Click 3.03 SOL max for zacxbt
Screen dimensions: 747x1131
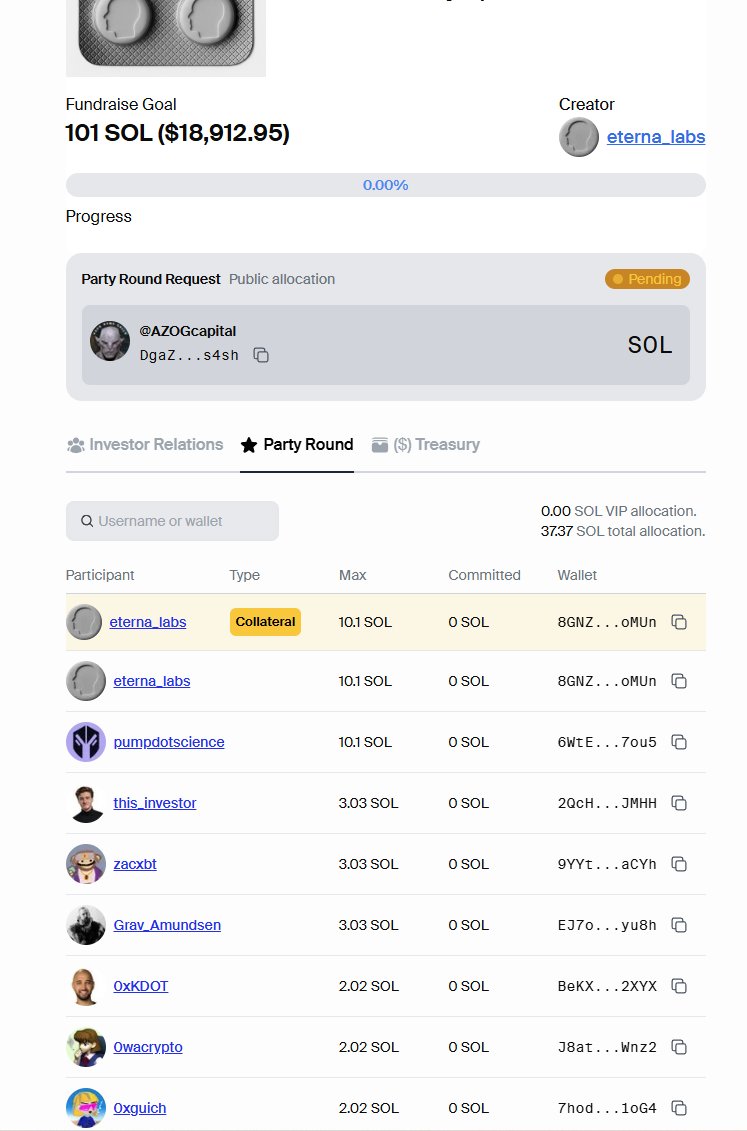(368, 864)
